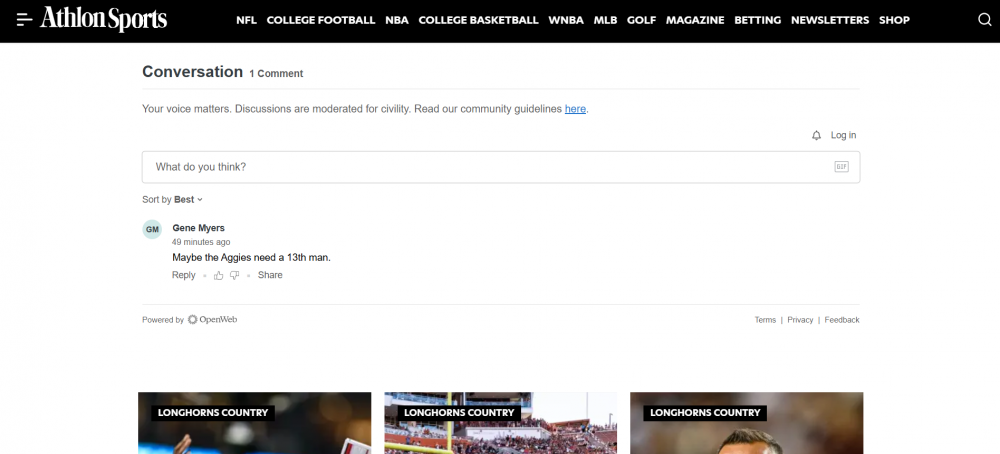This screenshot has width=1000, height=454.
Task: Open the Betting nav item
Action: [757, 20]
